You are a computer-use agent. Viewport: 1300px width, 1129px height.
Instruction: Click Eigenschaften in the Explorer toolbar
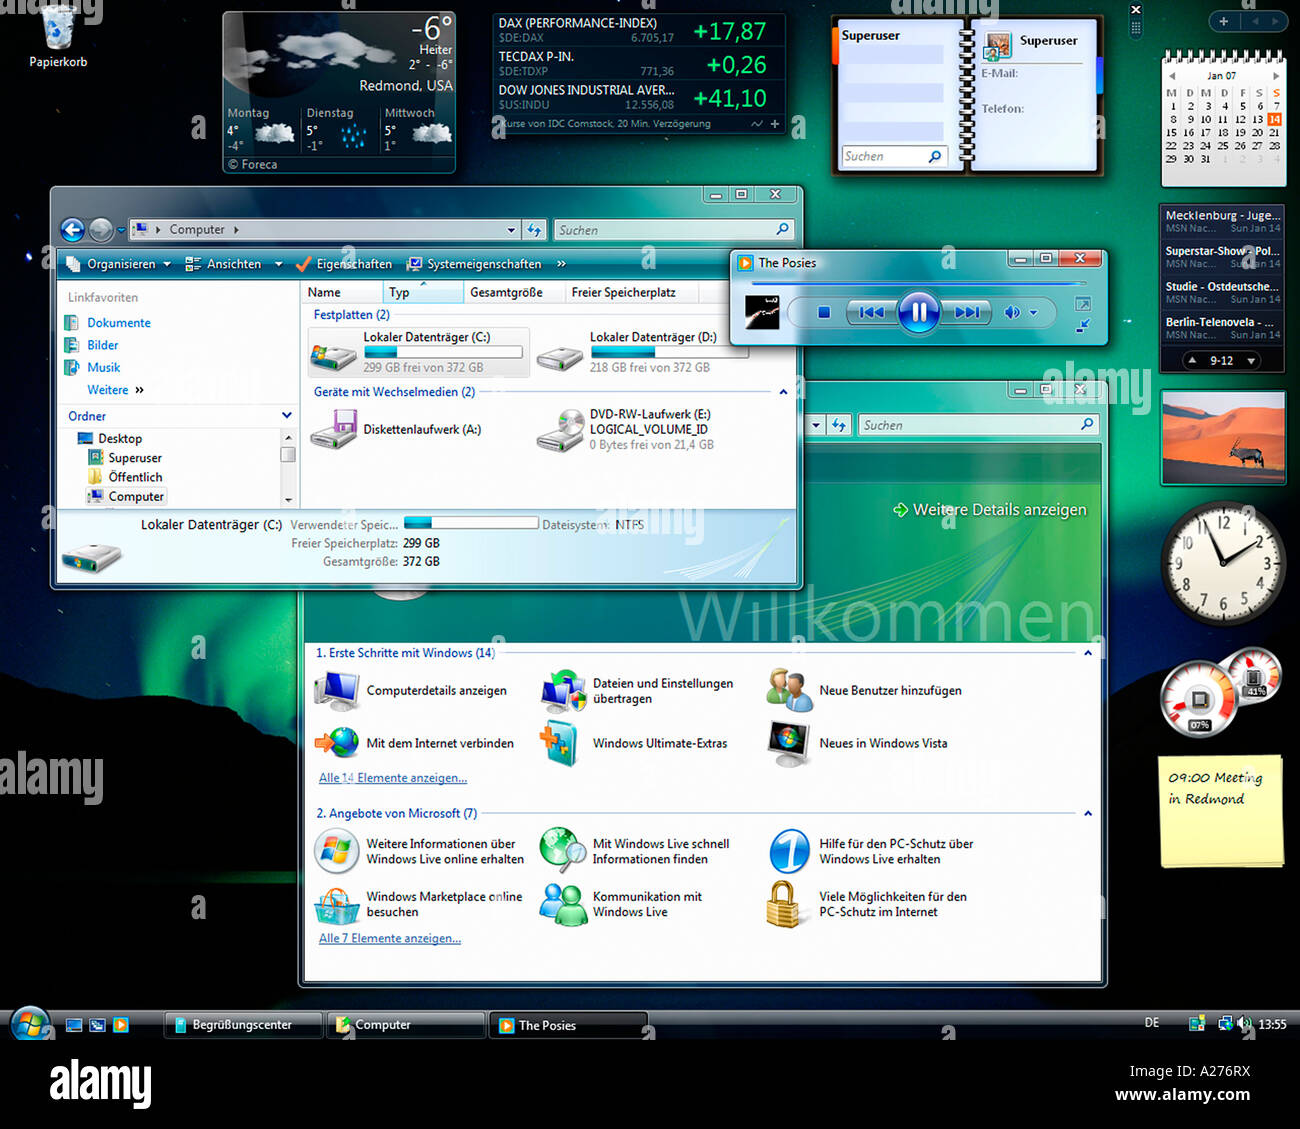tap(345, 264)
